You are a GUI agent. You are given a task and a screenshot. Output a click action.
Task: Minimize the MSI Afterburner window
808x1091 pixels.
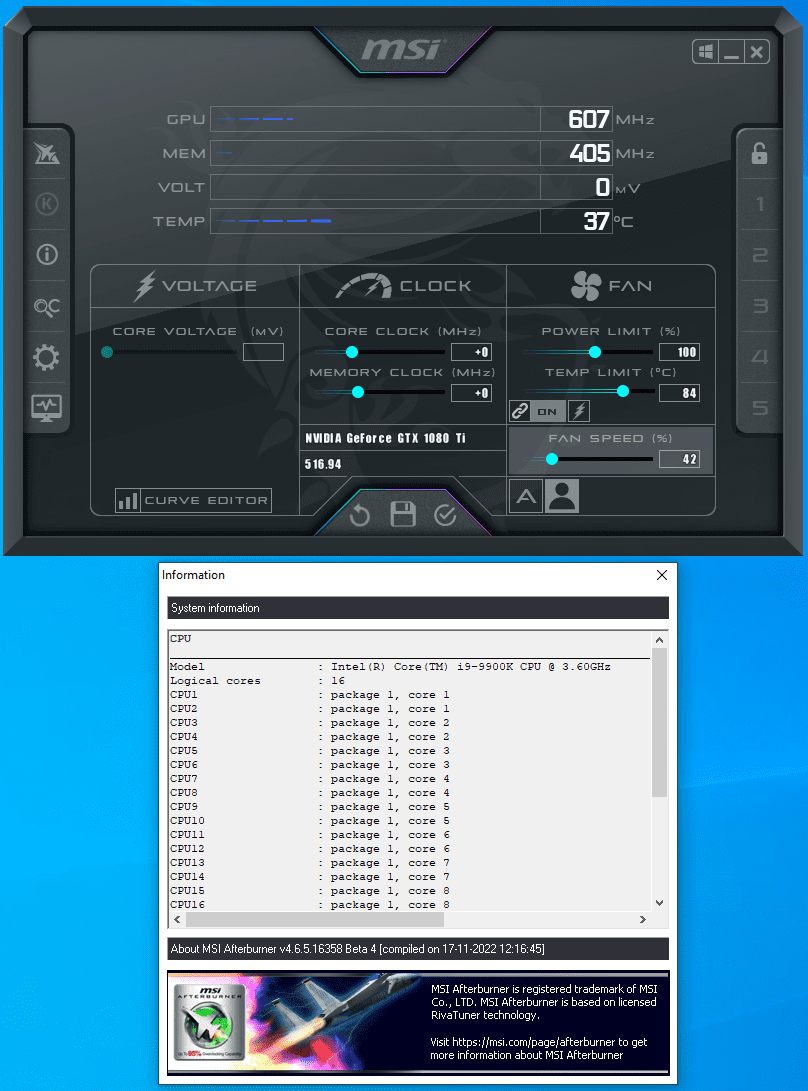(731, 51)
